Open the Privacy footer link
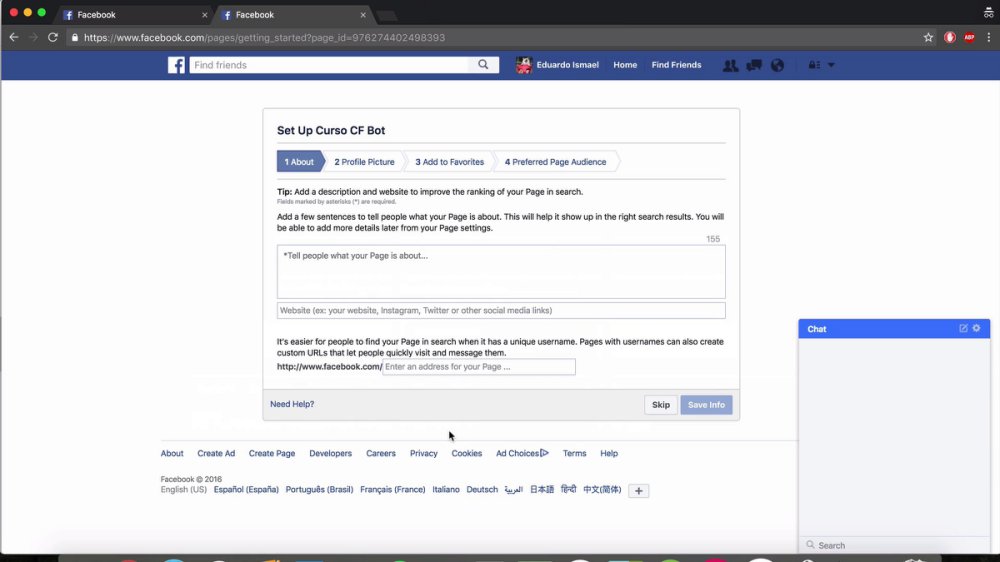The height and width of the screenshot is (562, 1000). [423, 454]
